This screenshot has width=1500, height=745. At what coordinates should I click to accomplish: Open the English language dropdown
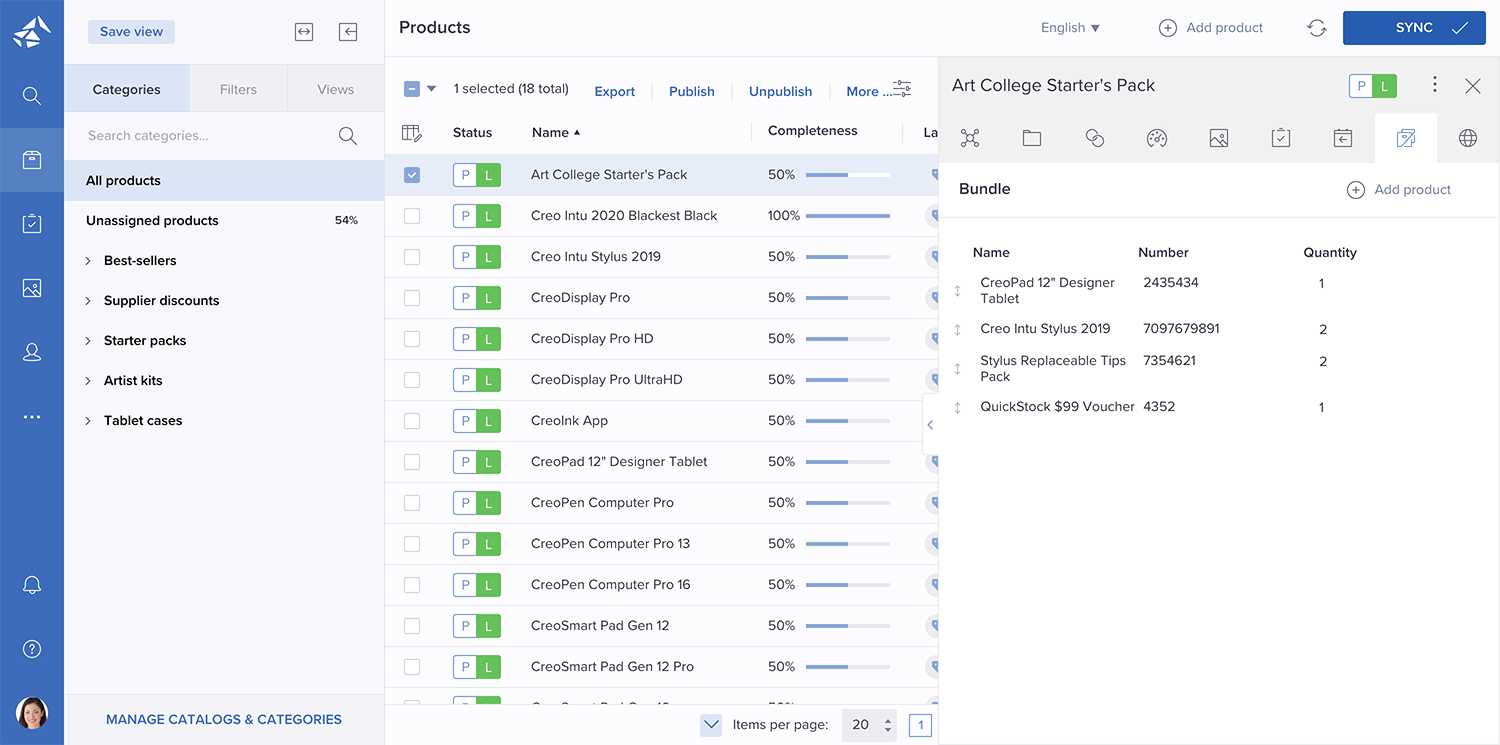pyautogui.click(x=1070, y=28)
